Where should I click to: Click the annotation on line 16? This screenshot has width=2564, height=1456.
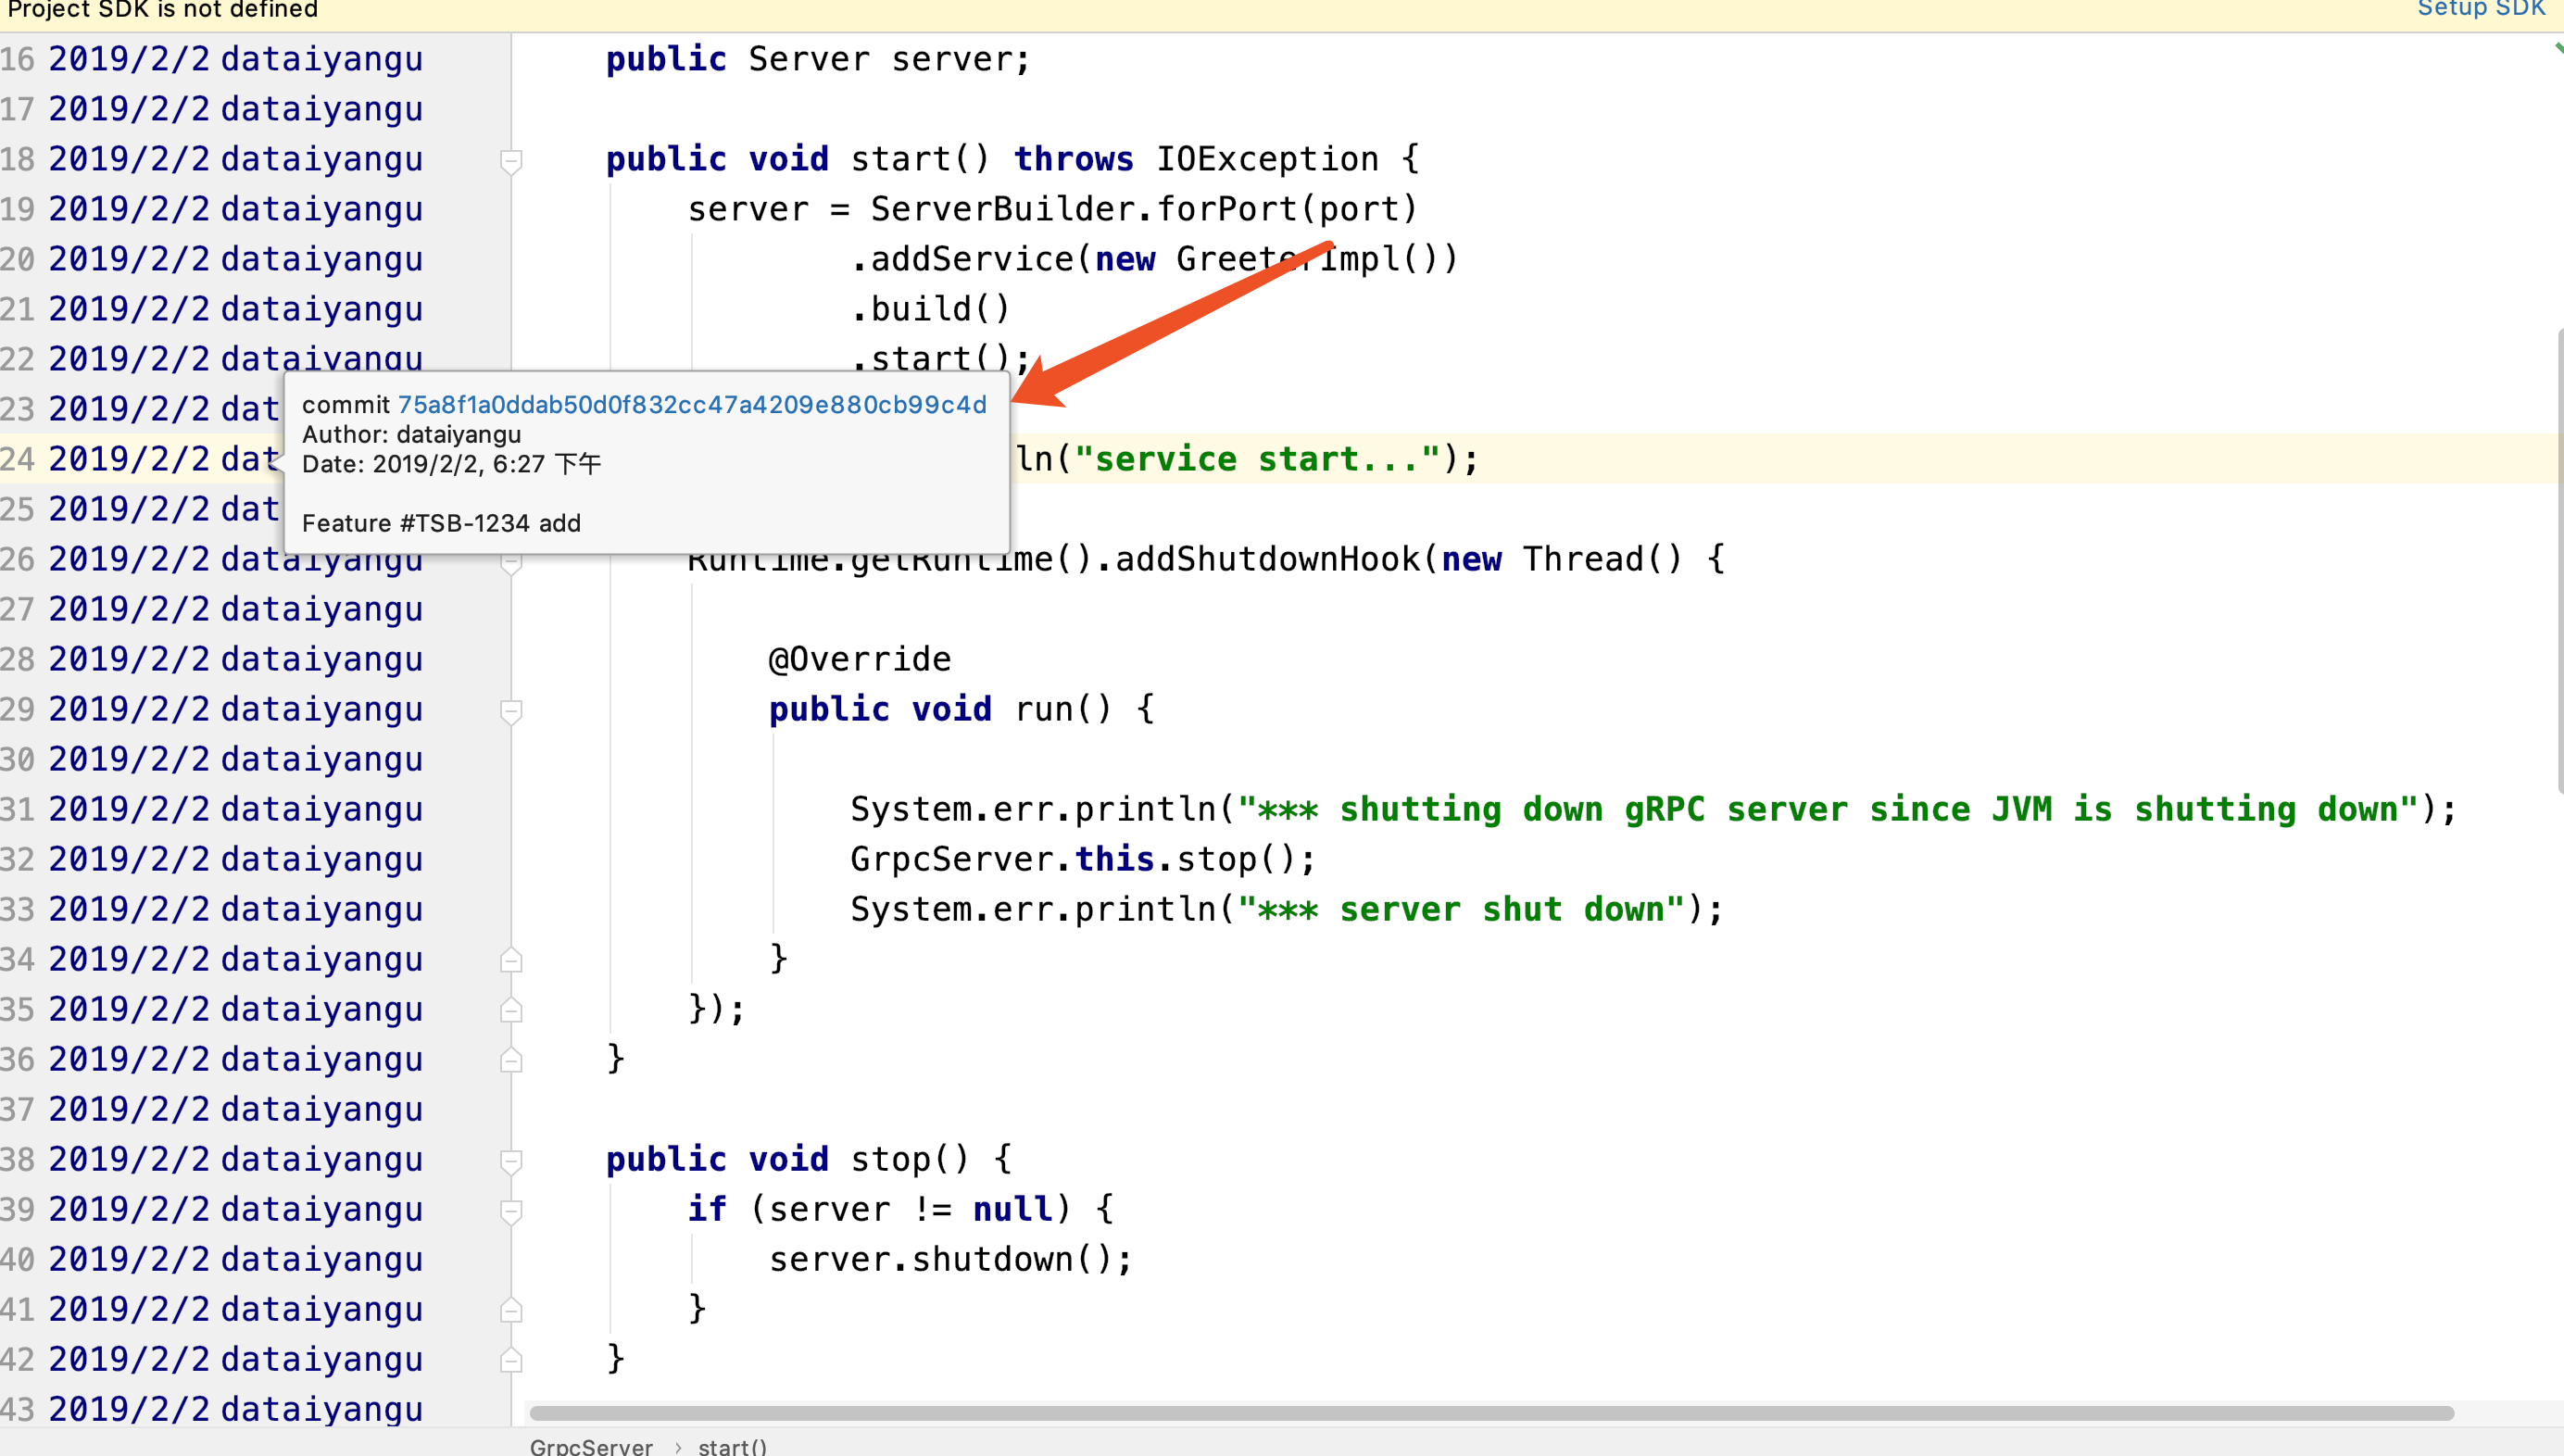coord(236,59)
